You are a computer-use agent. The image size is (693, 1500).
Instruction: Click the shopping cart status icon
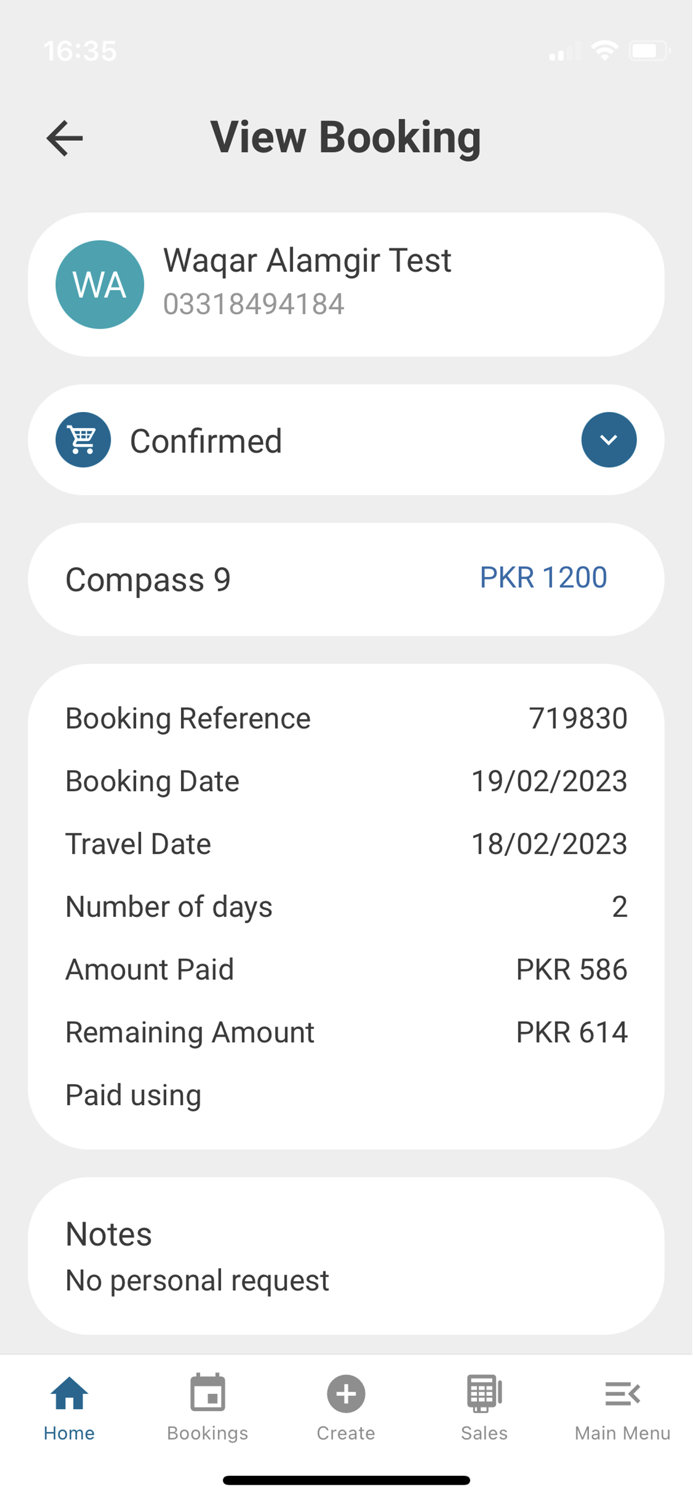[x=83, y=440]
